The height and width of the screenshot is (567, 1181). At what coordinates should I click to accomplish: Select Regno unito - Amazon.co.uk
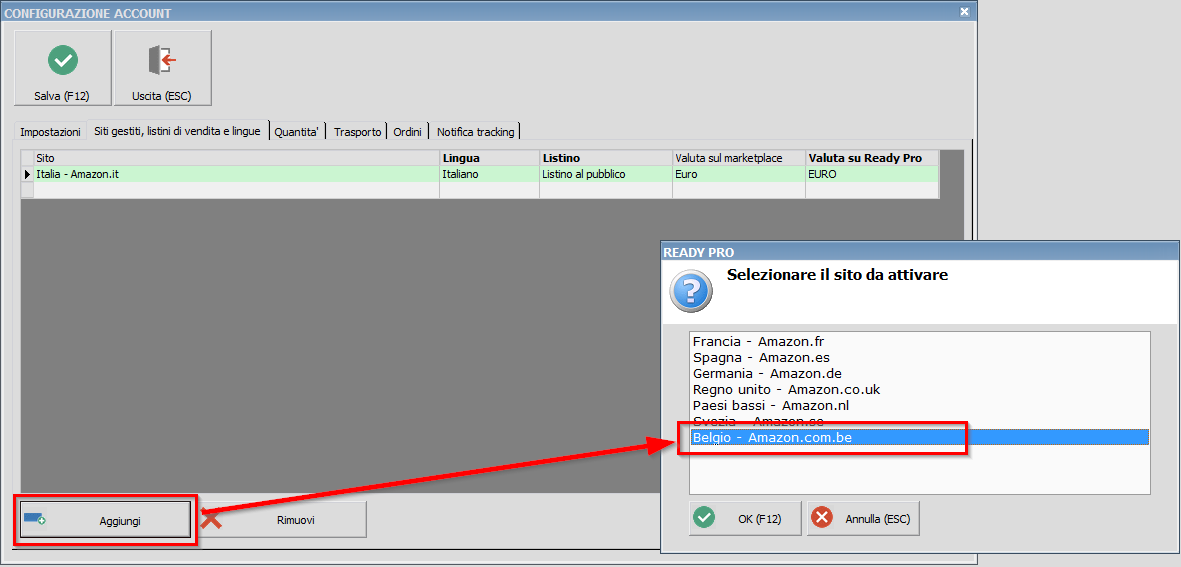pyautogui.click(x=920, y=389)
